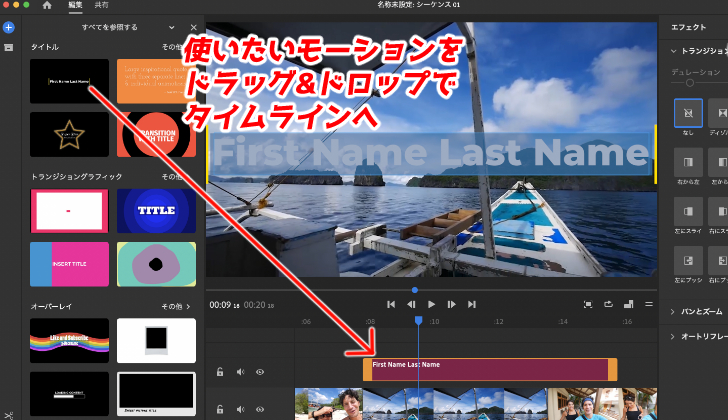The image size is (728, 420).
Task: Select the black loading bar overlay
Action: pyautogui.click(x=69, y=394)
